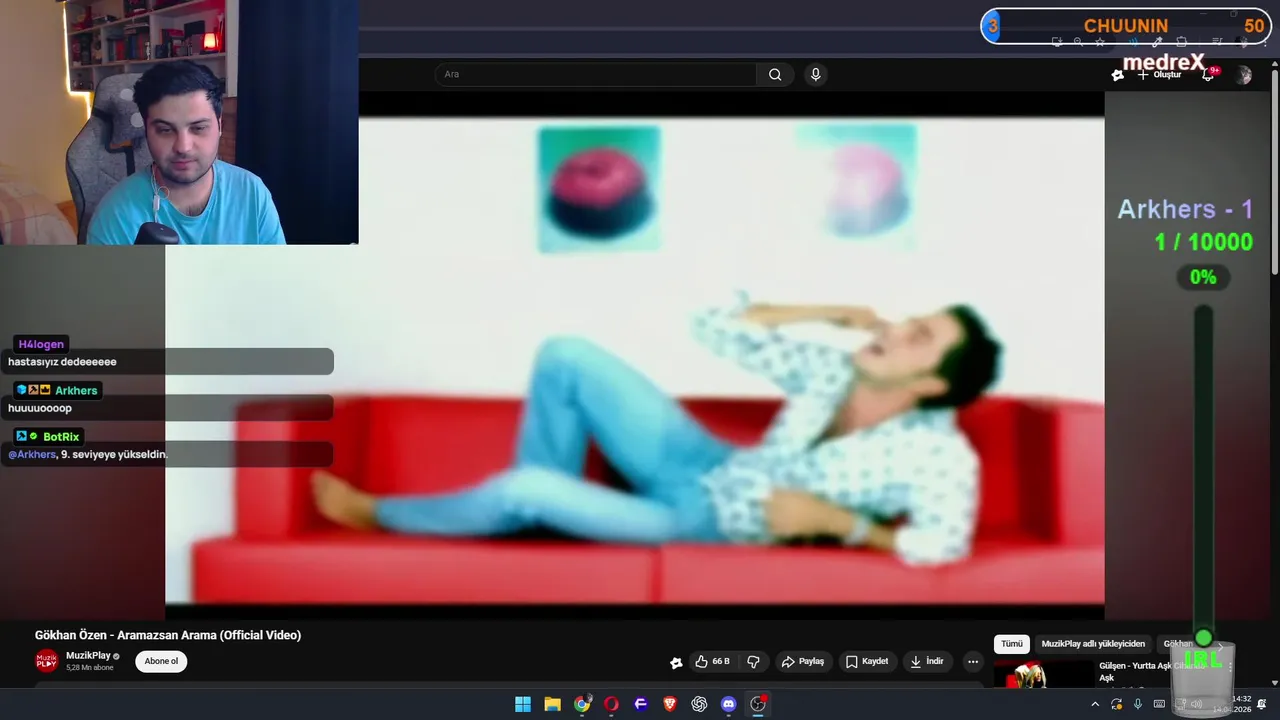Image resolution: width=1280 pixels, height=720 pixels.
Task: Download the video with İndir
Action: coord(927,661)
